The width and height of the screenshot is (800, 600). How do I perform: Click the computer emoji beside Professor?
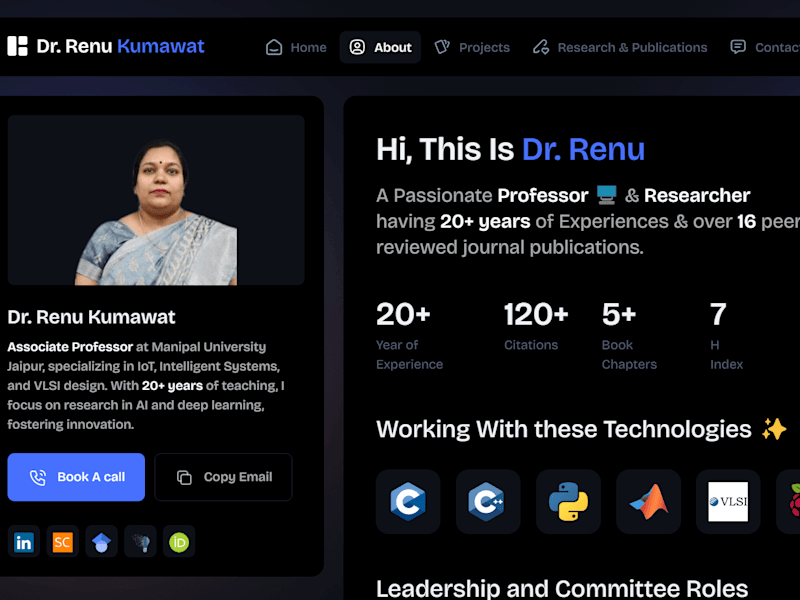(x=607, y=195)
